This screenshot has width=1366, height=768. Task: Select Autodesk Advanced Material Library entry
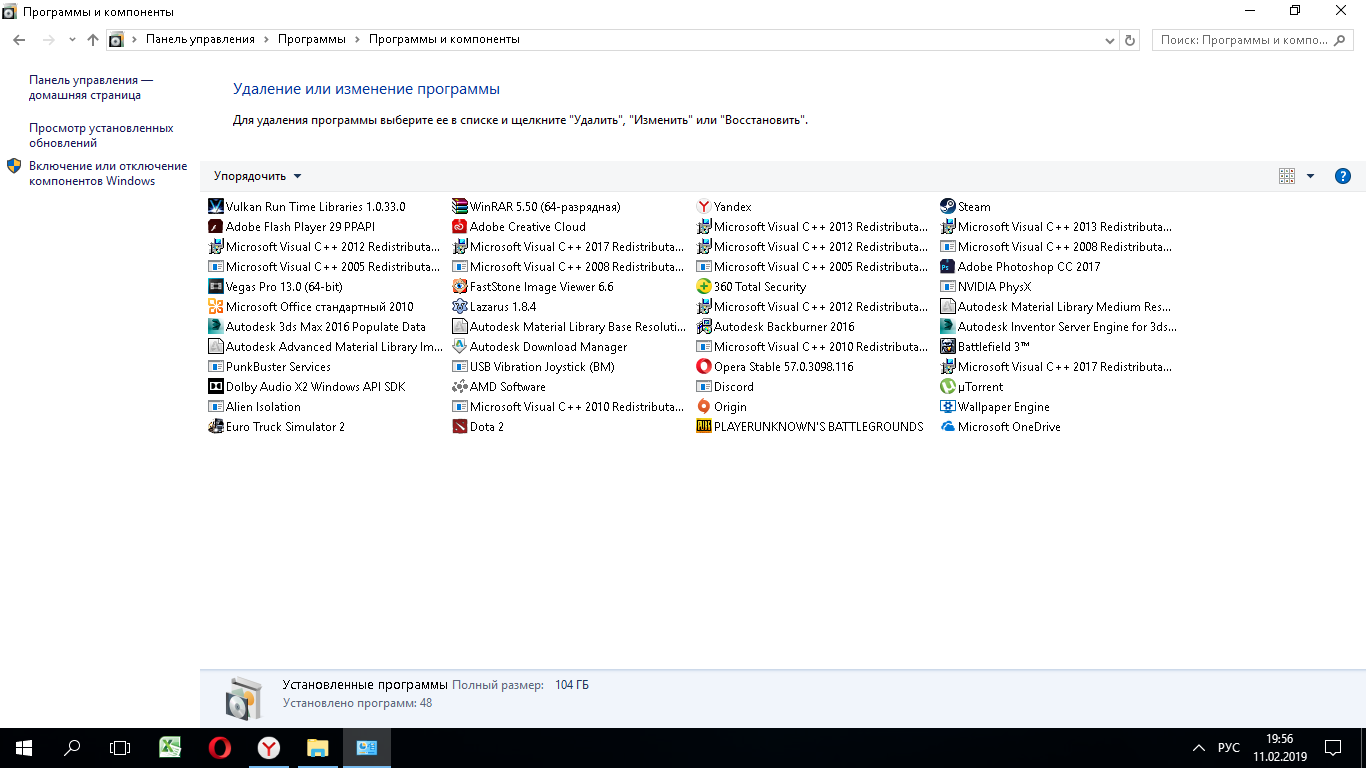click(x=326, y=347)
